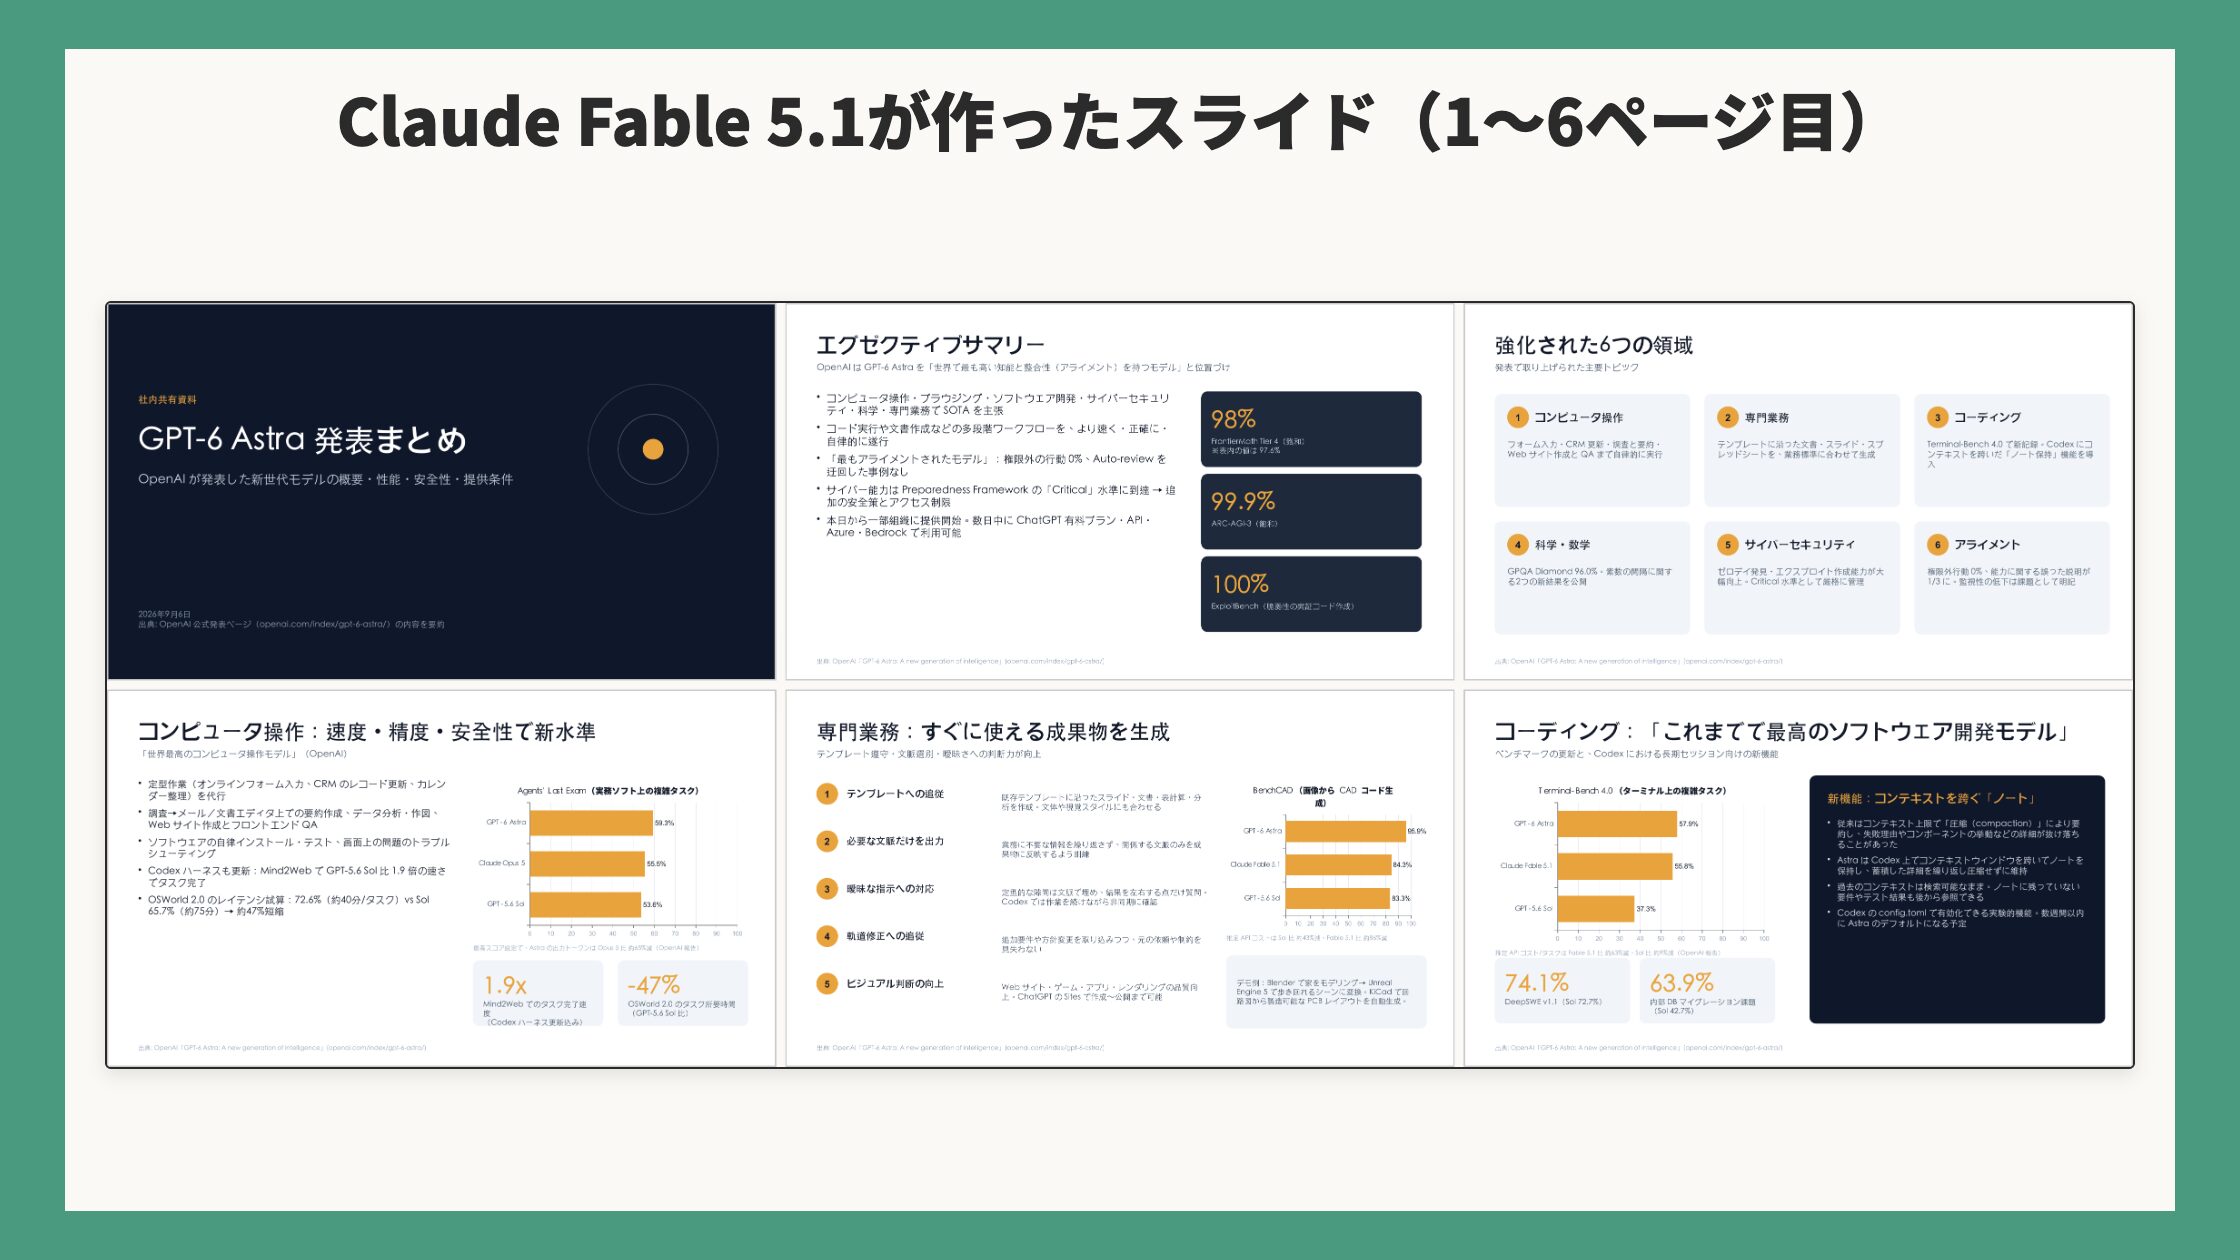Click badge number 3 beside "コーディング" card
This screenshot has width=2240, height=1260.
pos(1938,418)
